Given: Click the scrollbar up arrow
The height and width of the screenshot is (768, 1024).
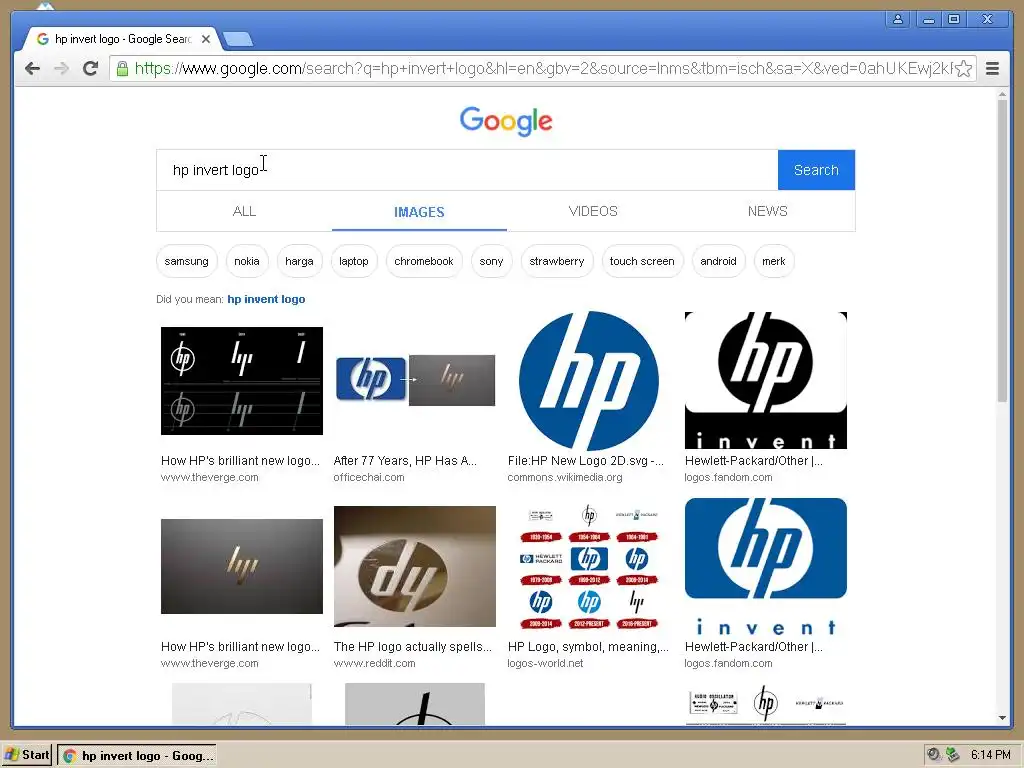Looking at the screenshot, I should (1002, 95).
